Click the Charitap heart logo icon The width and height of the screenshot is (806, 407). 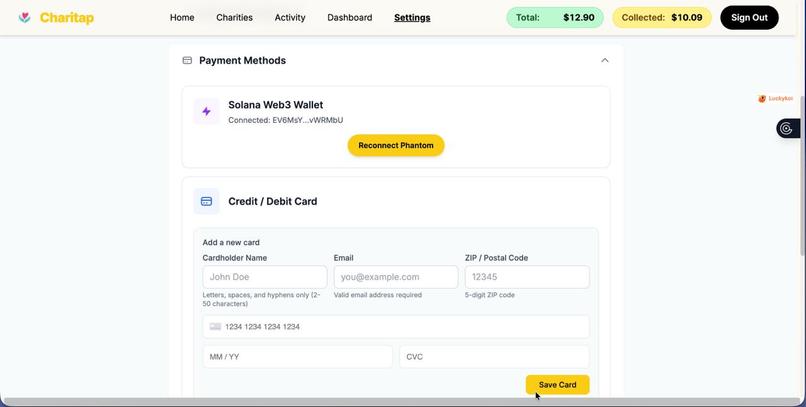tap(24, 17)
